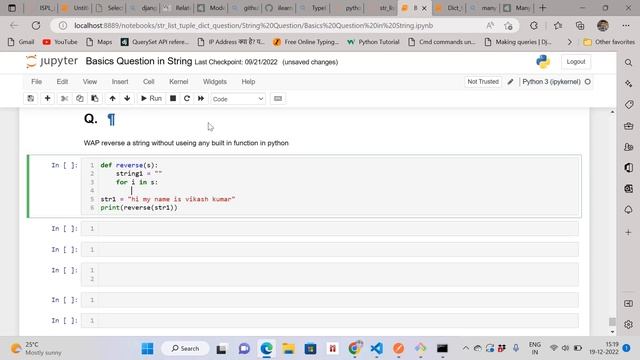This screenshot has height=360, width=640.
Task: Open the Windows Start button
Action: pyautogui.click(x=147, y=349)
